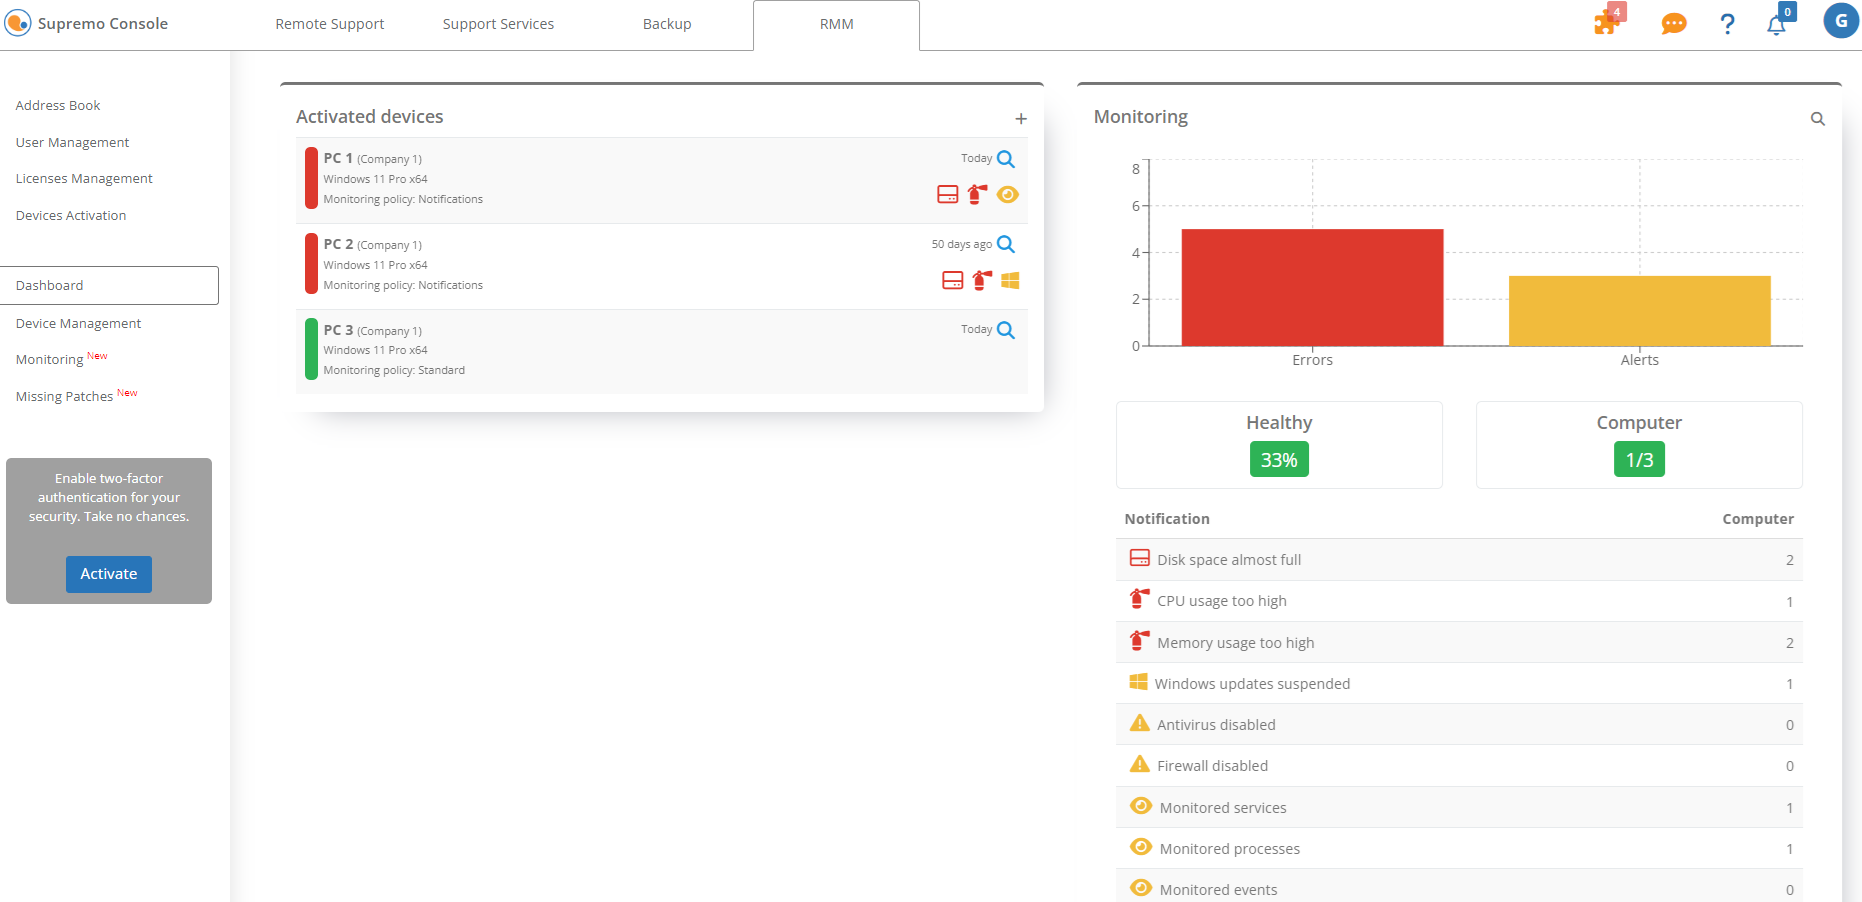Screen dimensions: 1862x902
Task: Click the Healthy 33% badge
Action: [x=1279, y=460]
